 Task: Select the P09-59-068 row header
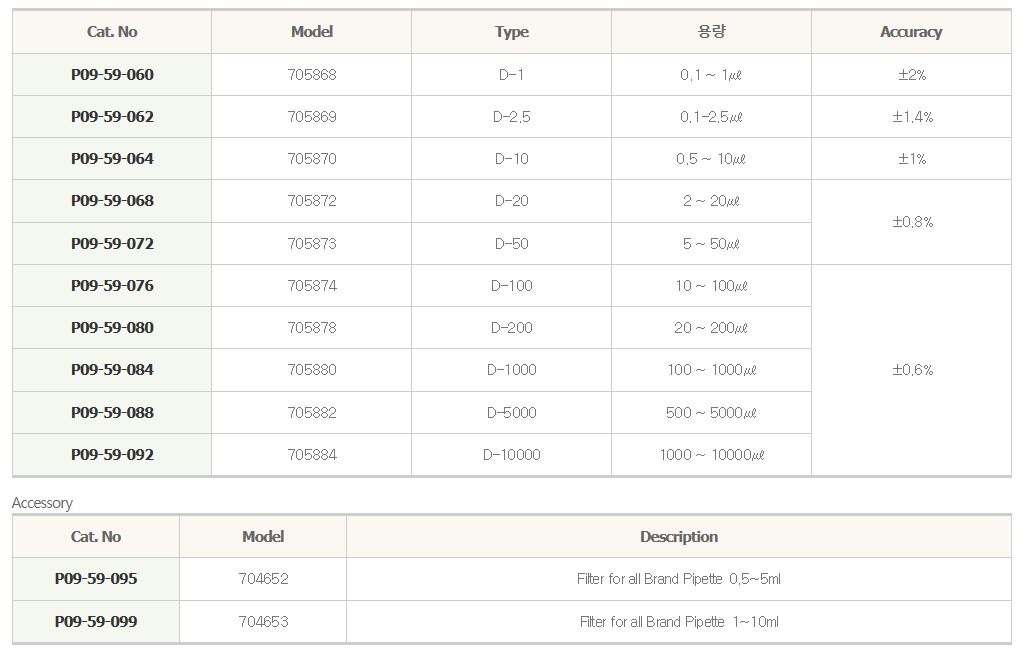112,201
